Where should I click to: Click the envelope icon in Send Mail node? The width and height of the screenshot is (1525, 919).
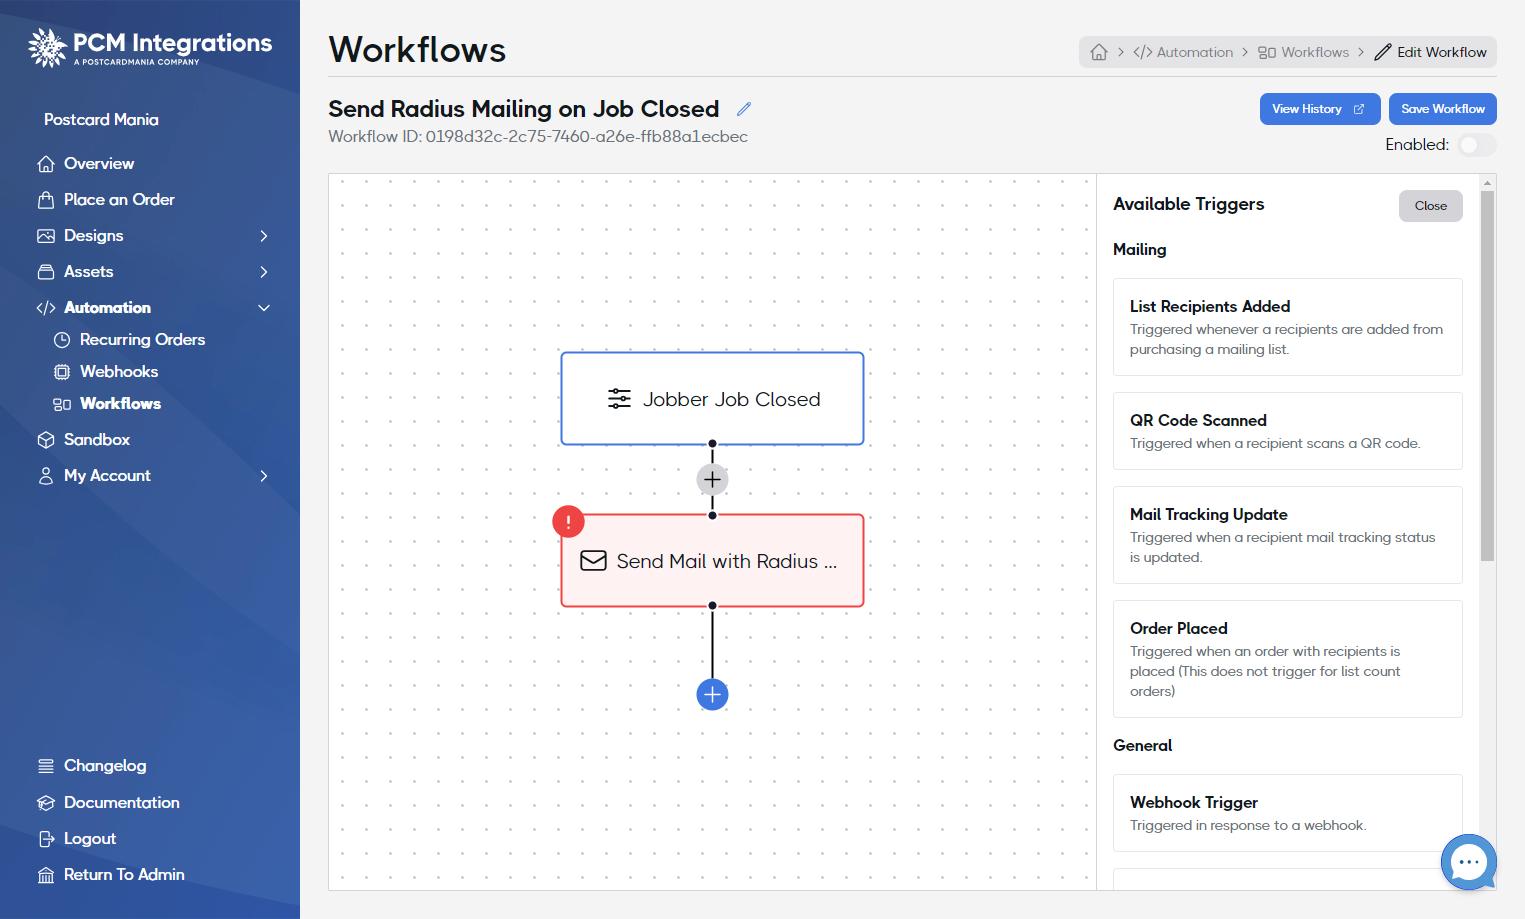[594, 561]
